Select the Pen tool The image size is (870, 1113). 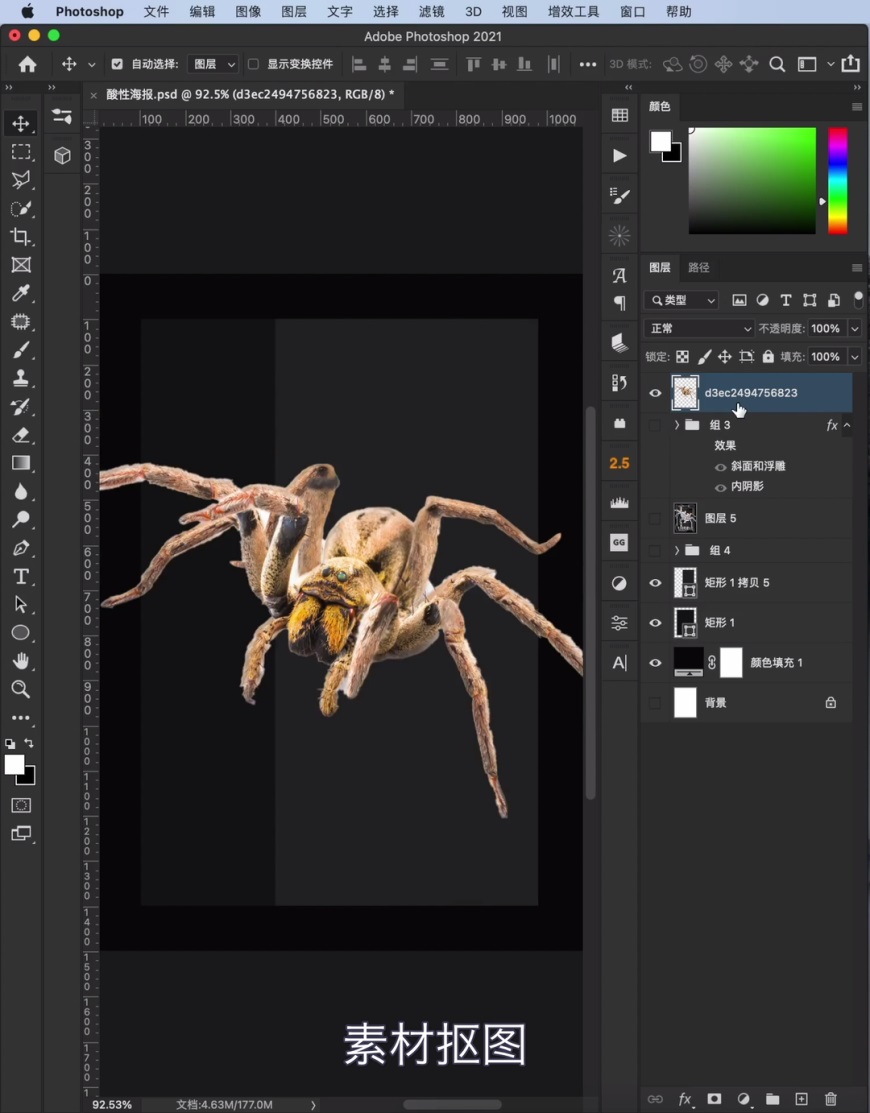(x=21, y=548)
